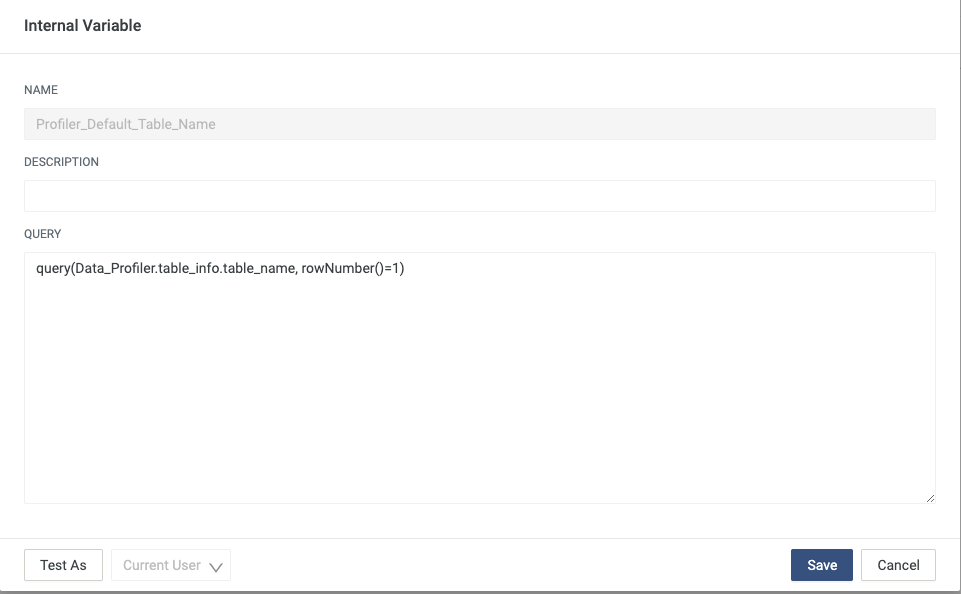Click the QUERY field label
961x594 pixels.
(42, 234)
